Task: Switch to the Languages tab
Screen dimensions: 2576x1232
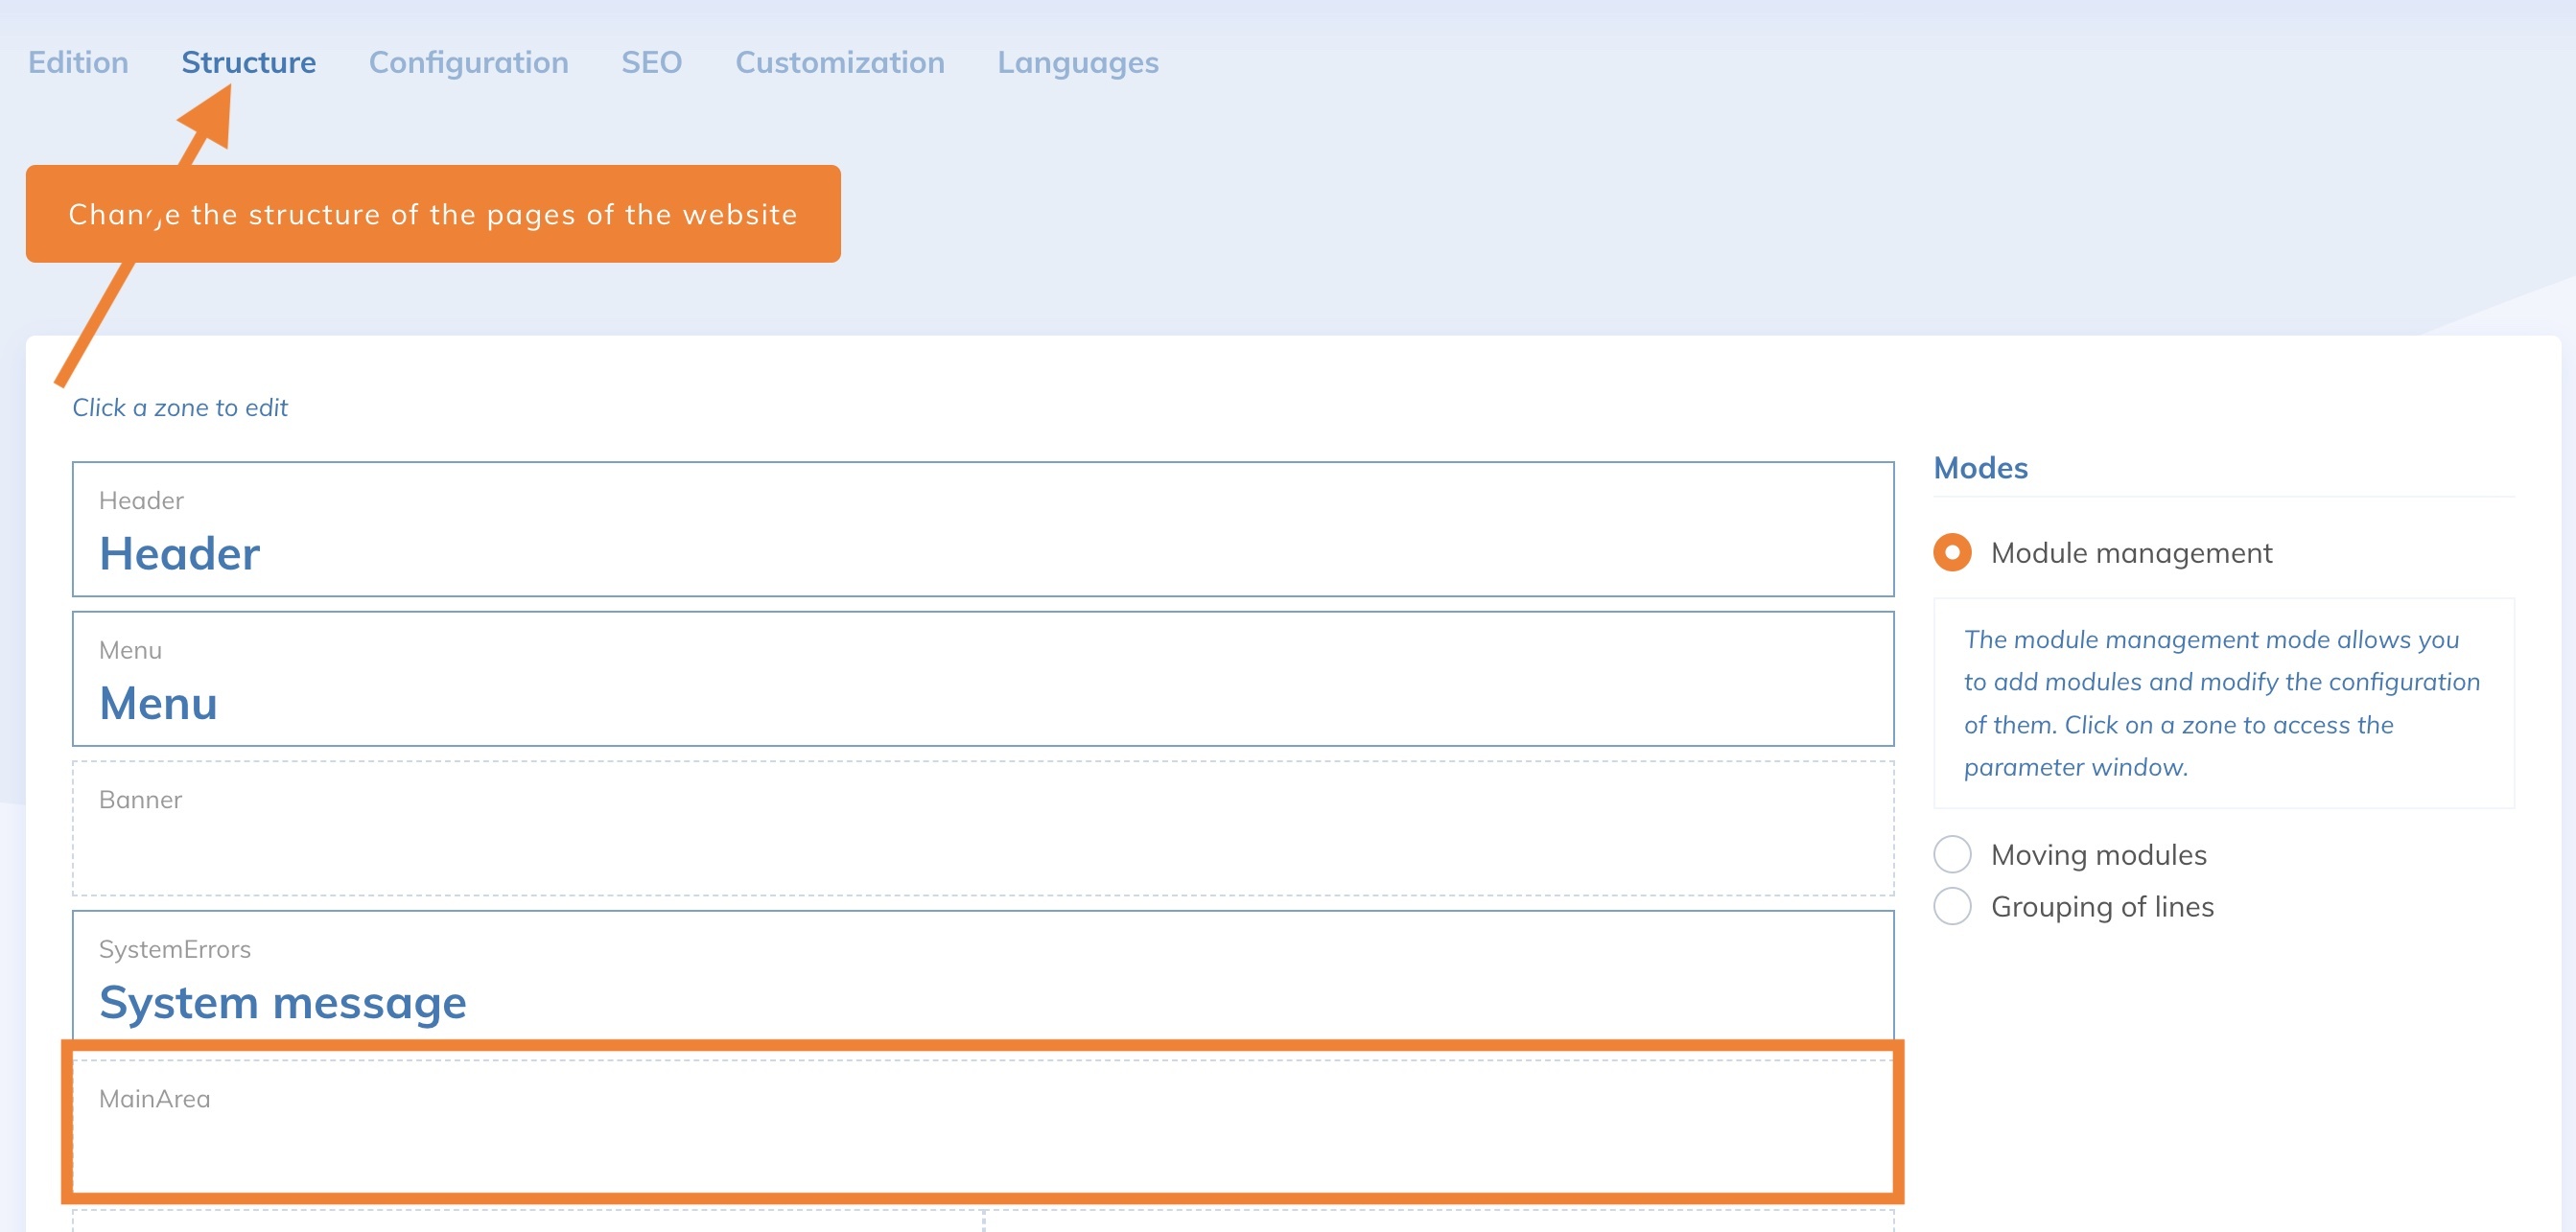Action: pyautogui.click(x=1077, y=62)
